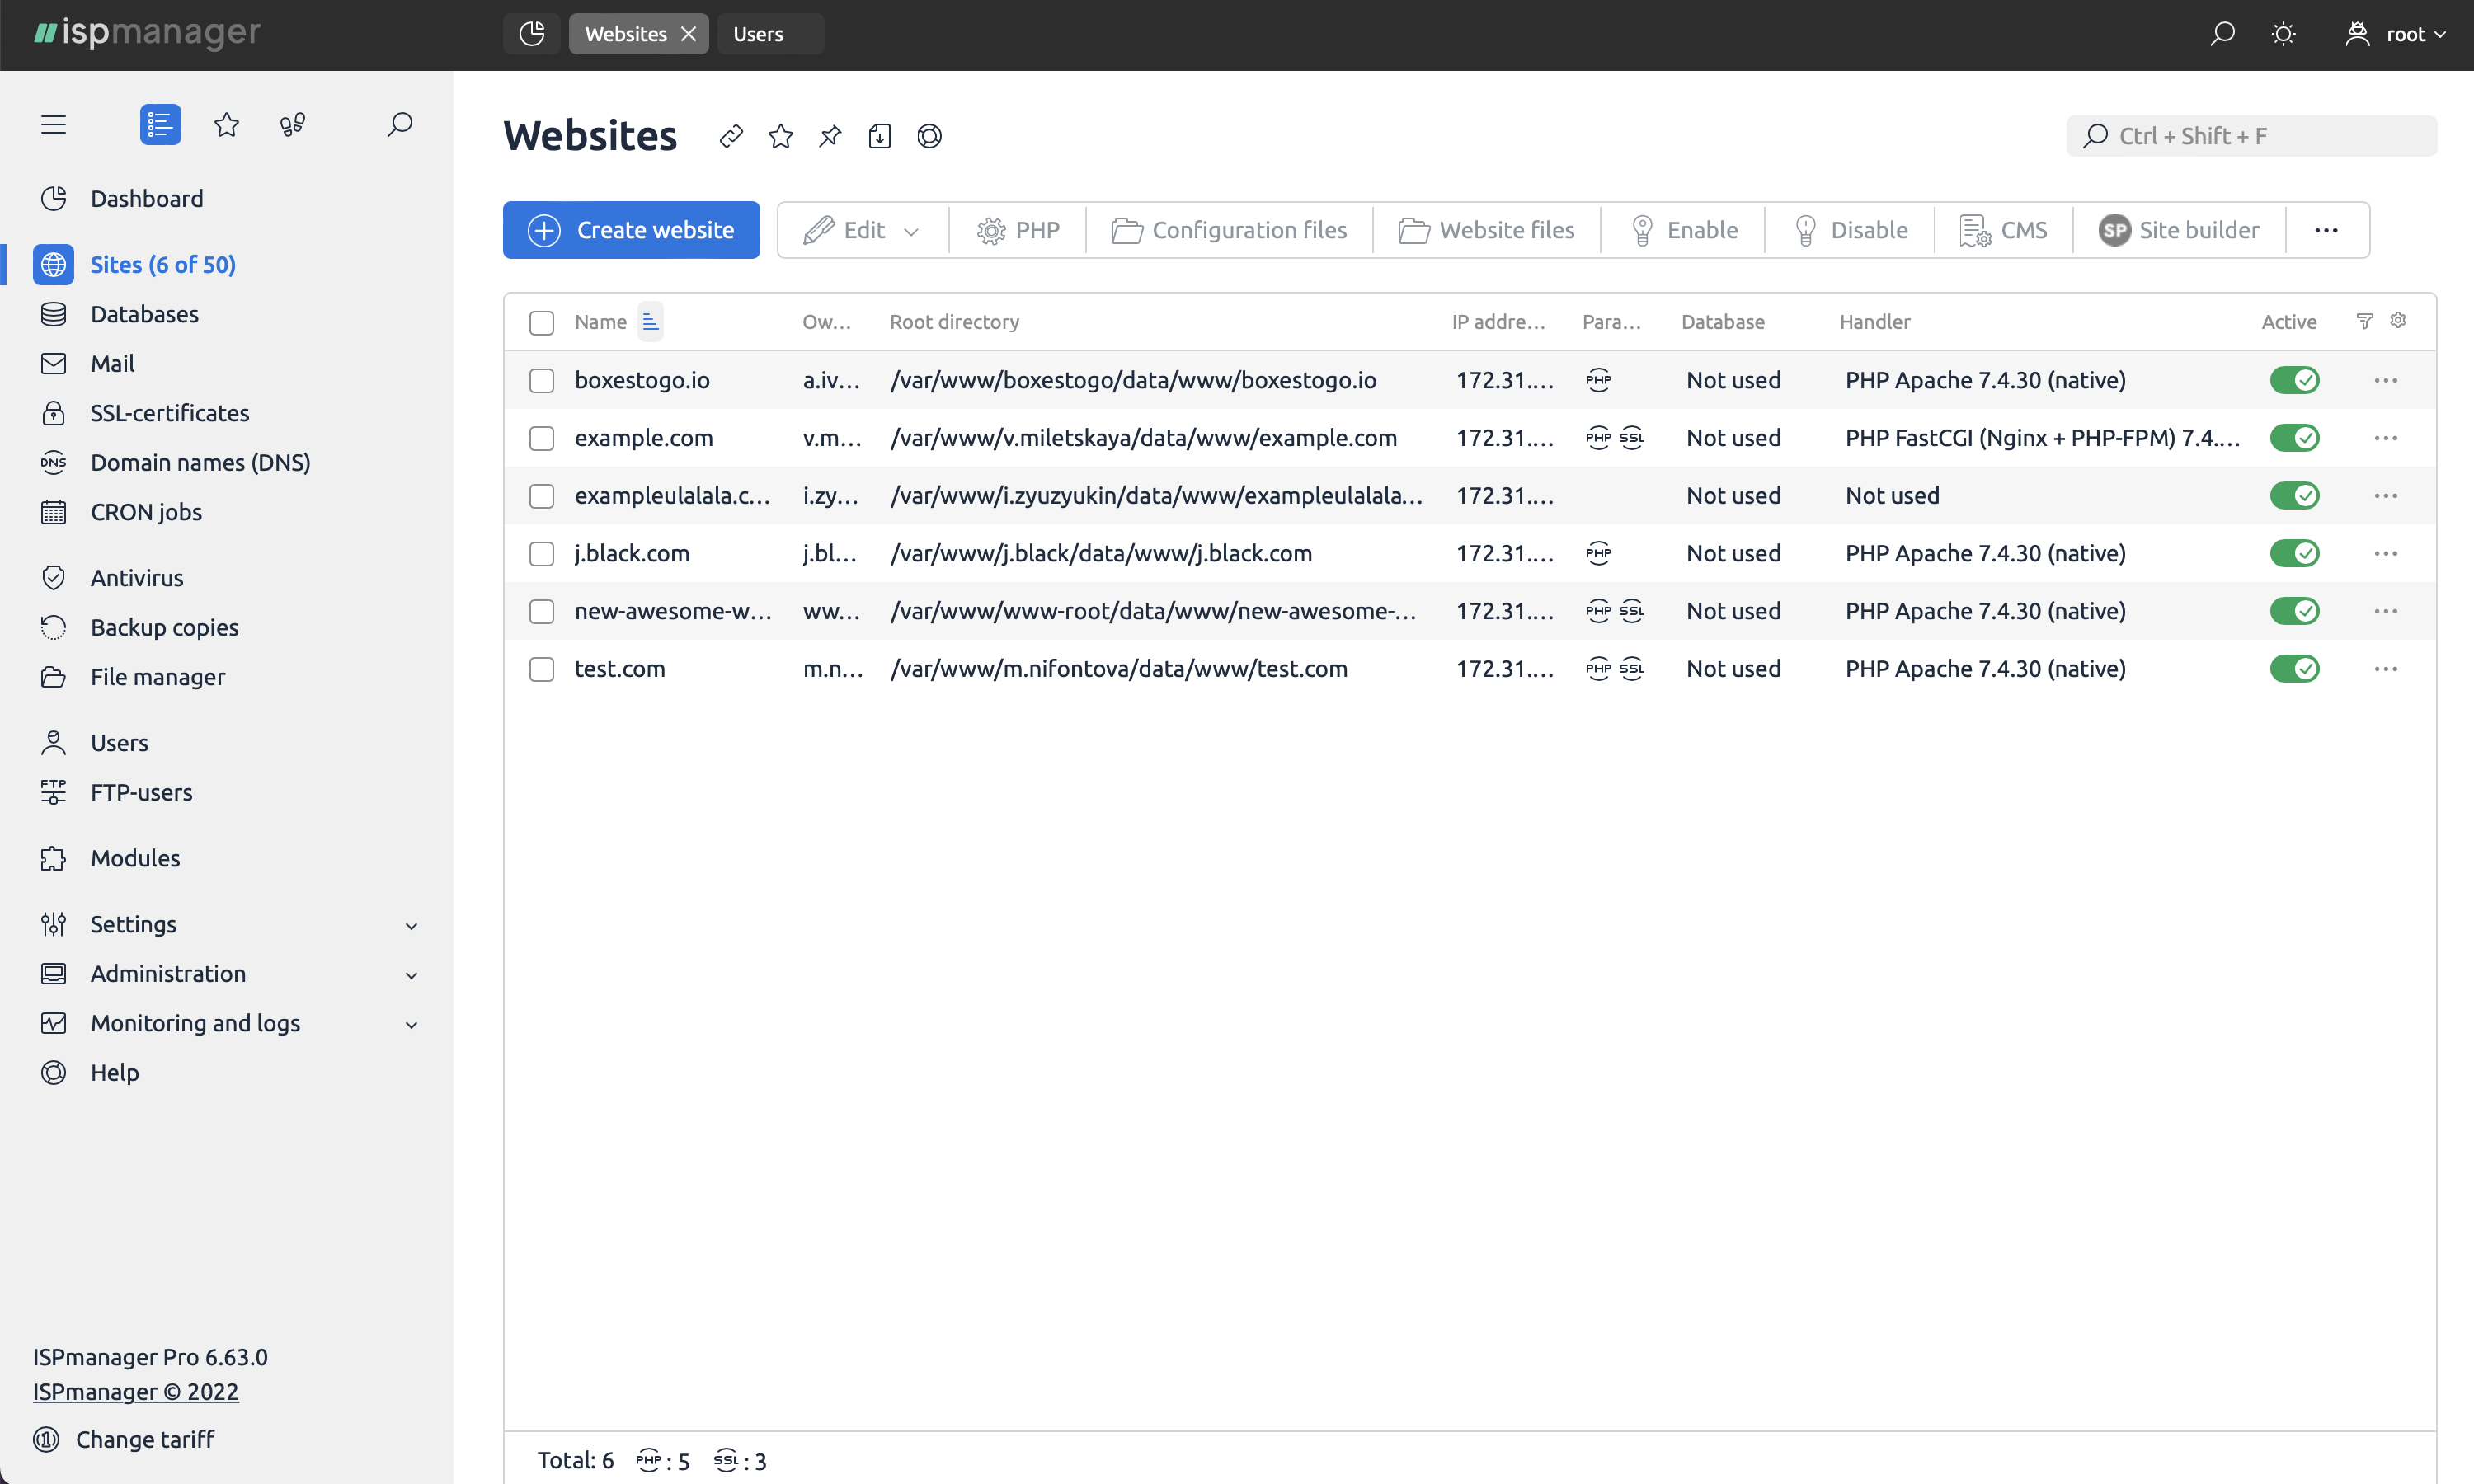Click the Create website button
Image resolution: width=2474 pixels, height=1484 pixels.
pyautogui.click(x=631, y=230)
